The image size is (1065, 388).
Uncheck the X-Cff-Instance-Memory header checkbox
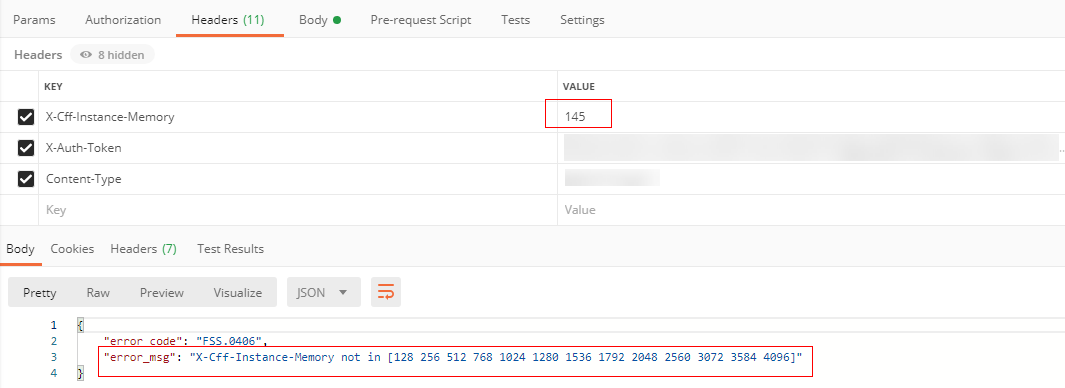click(26, 117)
